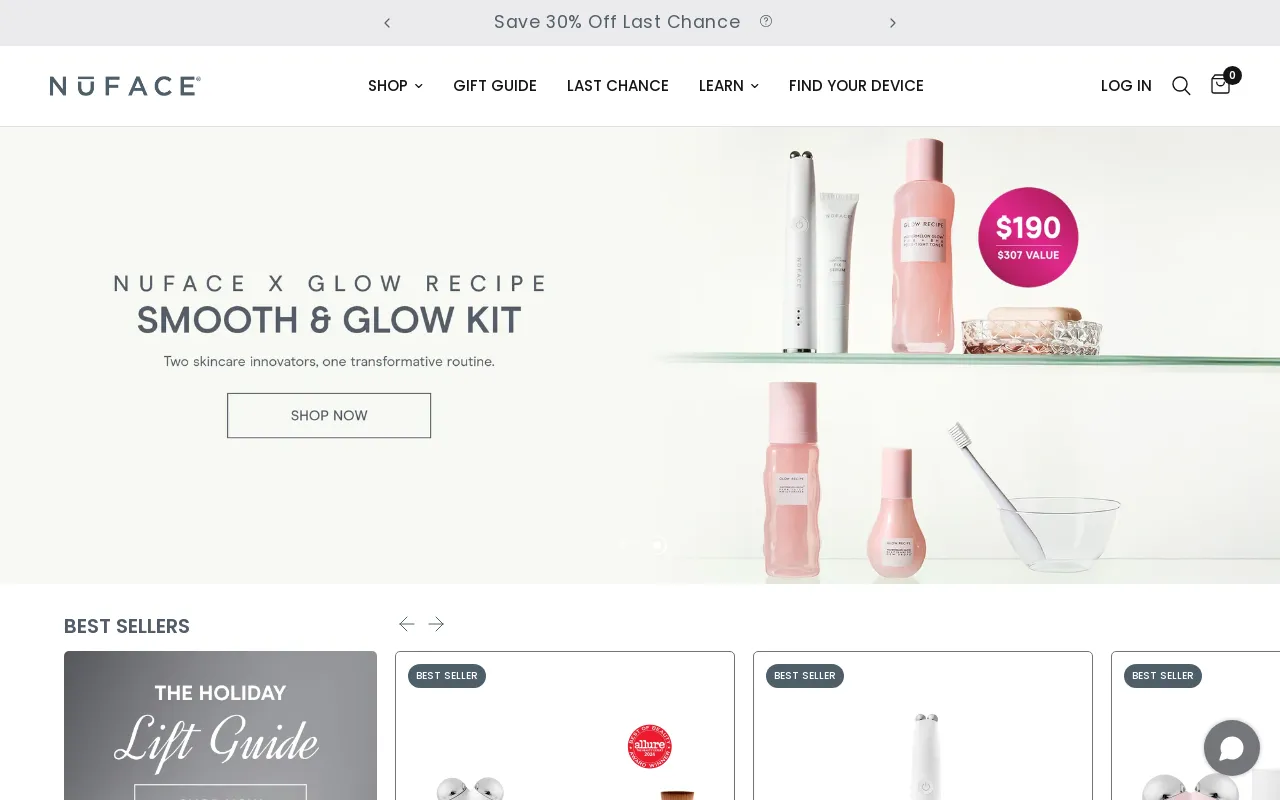Viewport: 1280px width, 800px height.
Task: Click the chat bubble support icon
Action: point(1231,748)
